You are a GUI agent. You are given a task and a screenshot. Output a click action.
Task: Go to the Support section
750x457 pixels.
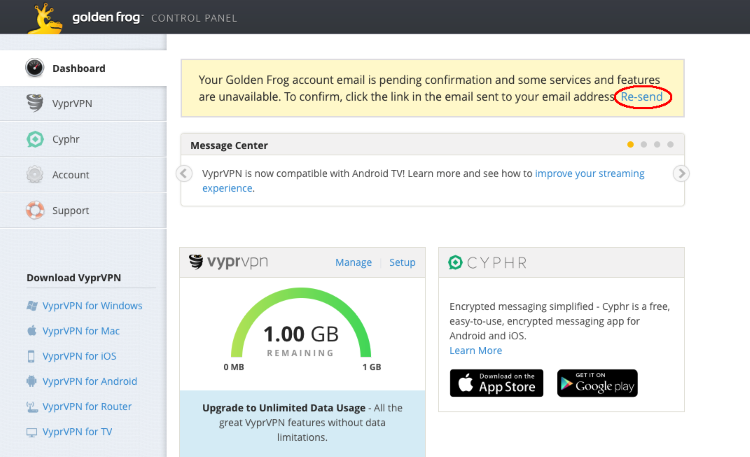point(83,210)
